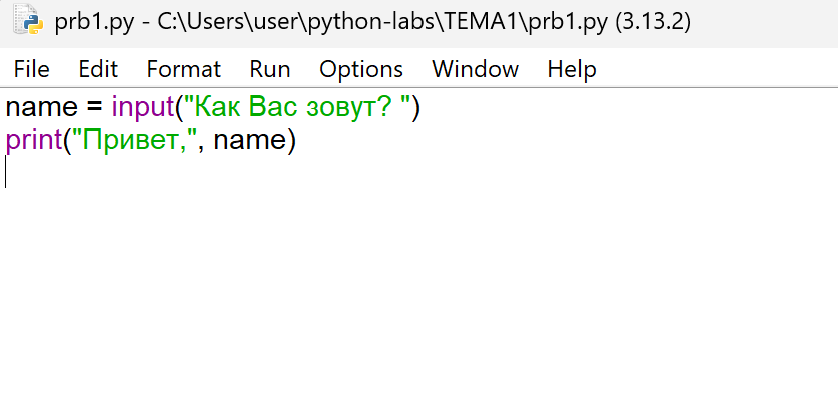Click the "name" argument inside print call
838x400 pixels.
(249, 141)
